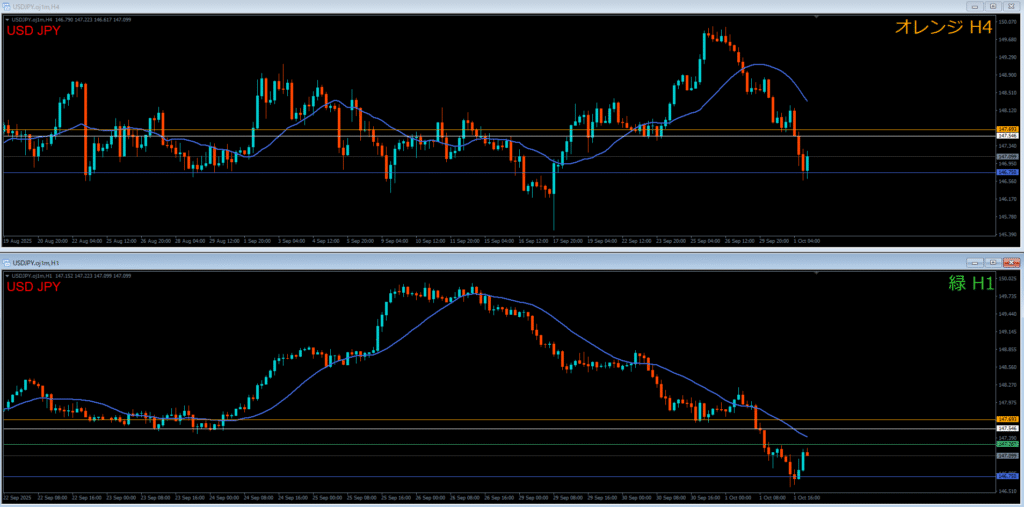Minimize the H4 chart window
Screen dimensions: 1024x507
(977, 6)
